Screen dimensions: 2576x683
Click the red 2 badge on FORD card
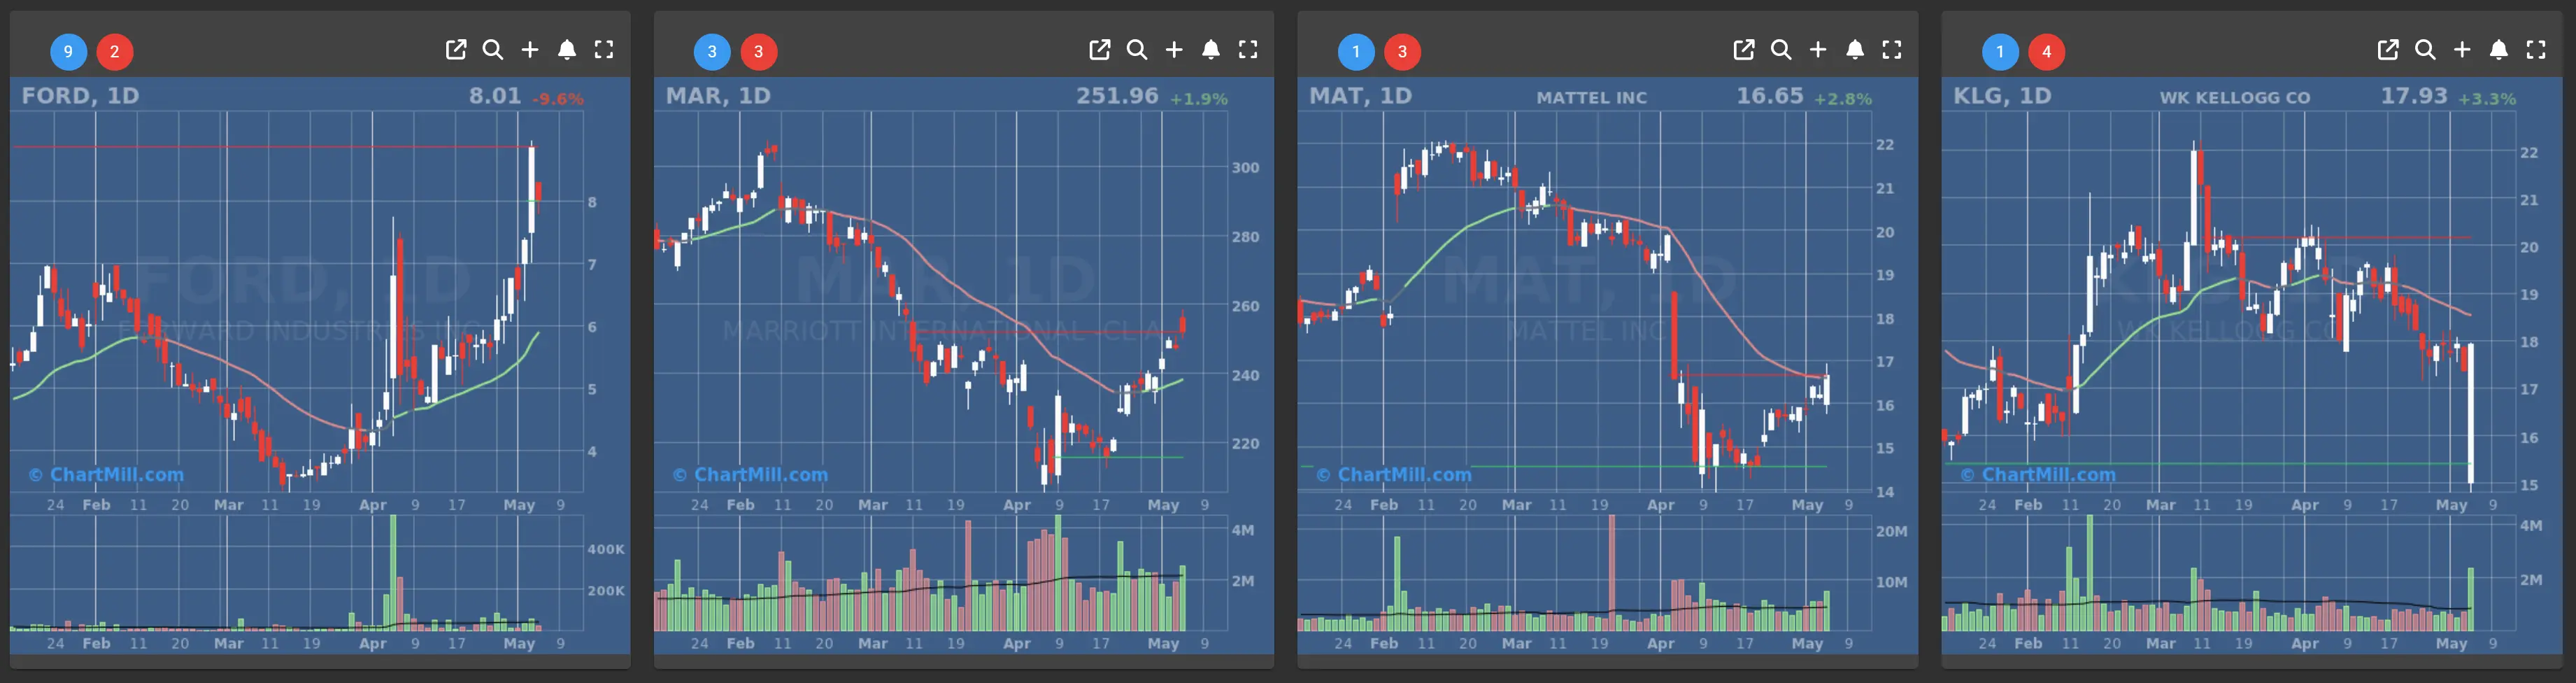click(115, 51)
